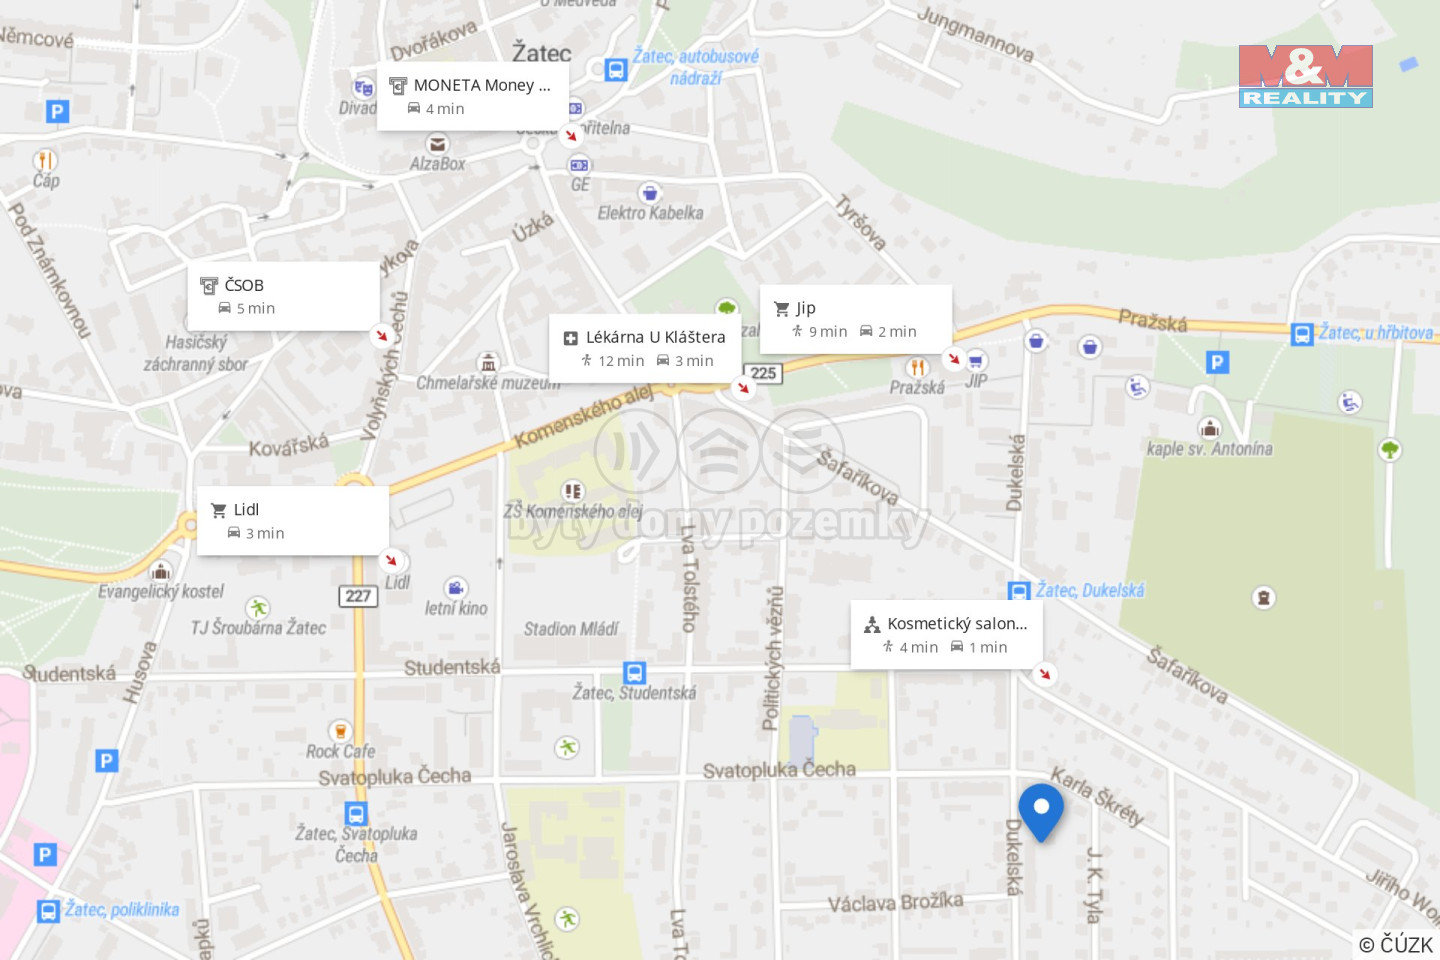The height and width of the screenshot is (960, 1440).
Task: Click the Žatec, Dukelská bus stop icon
Action: 1019,591
